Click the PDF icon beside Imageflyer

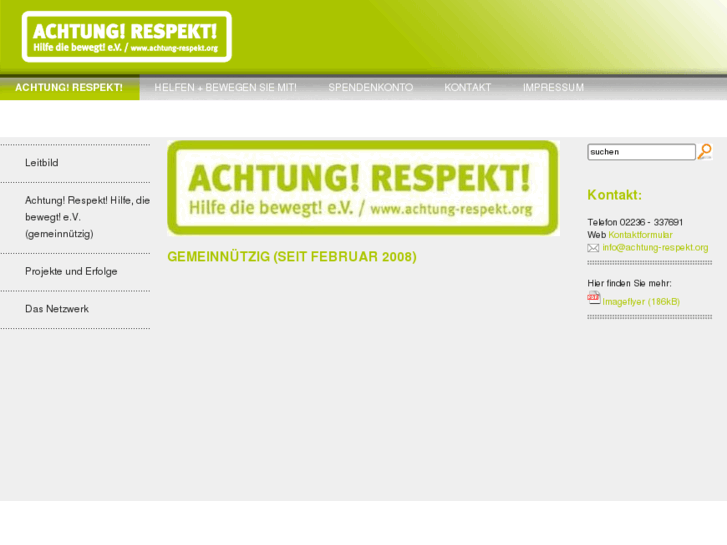(x=593, y=298)
